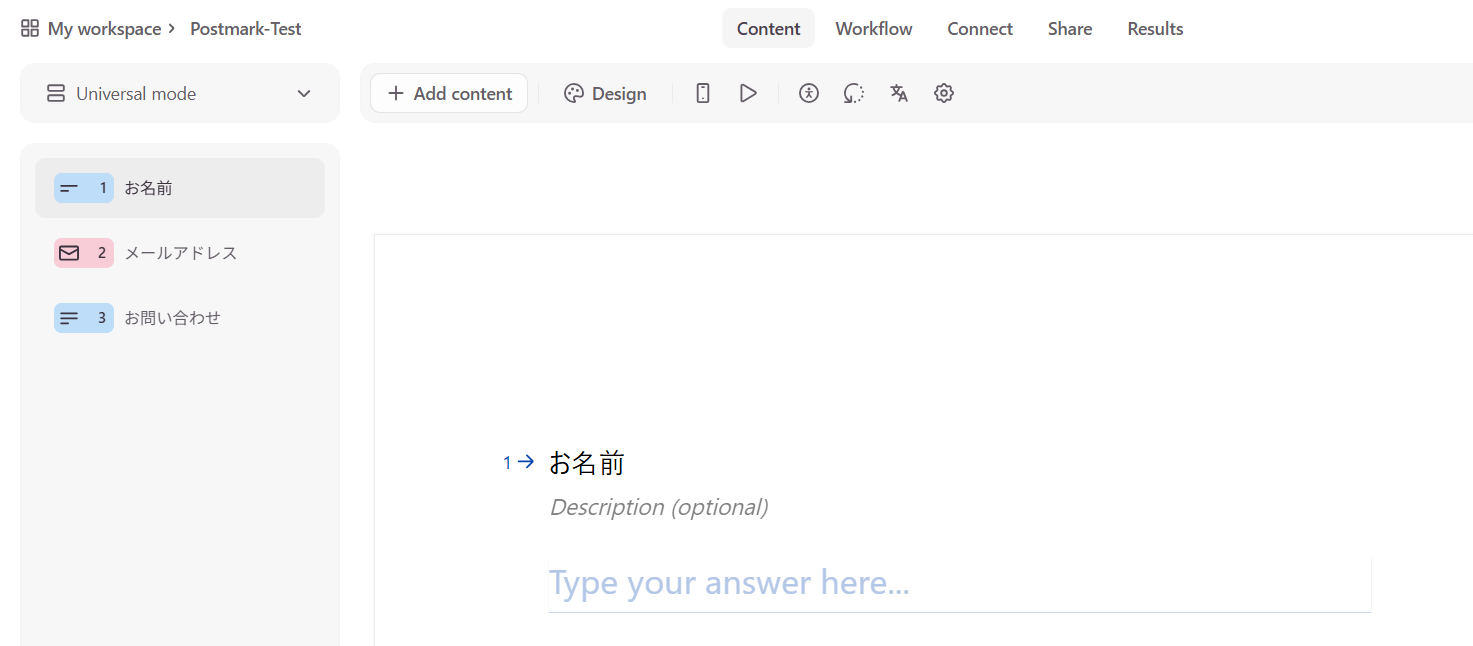This screenshot has height=646, width=1473.
Task: Open the Share tab
Action: (x=1070, y=29)
